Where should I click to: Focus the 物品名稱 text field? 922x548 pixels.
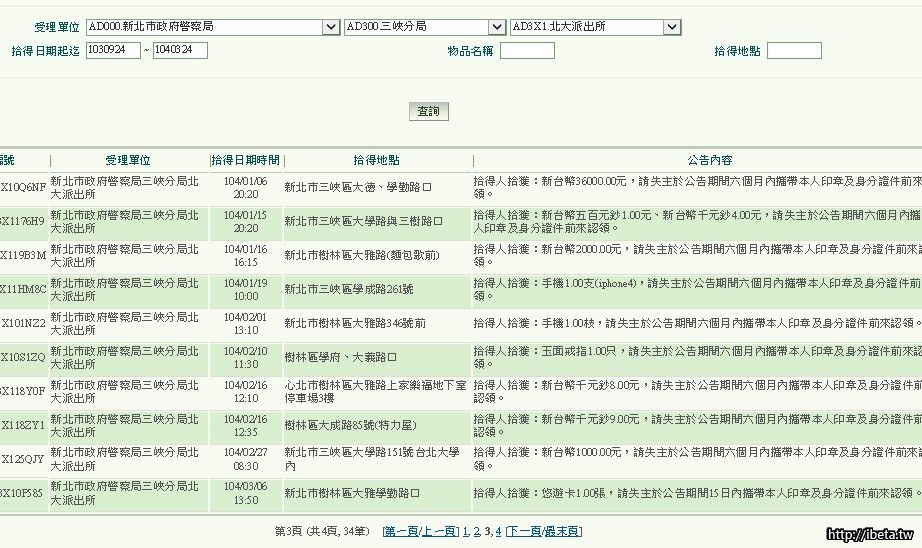(527, 51)
